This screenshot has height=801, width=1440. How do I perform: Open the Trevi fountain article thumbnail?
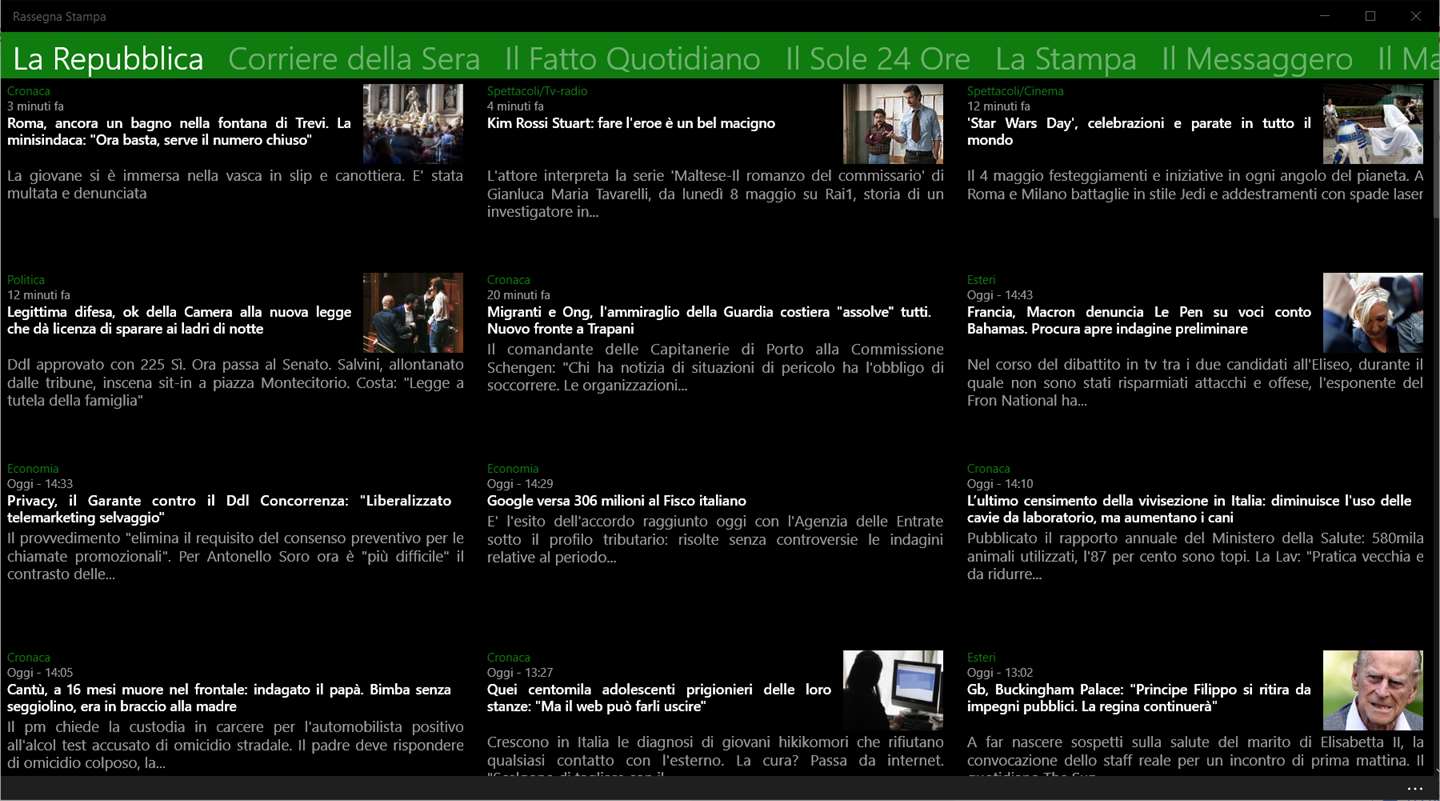click(413, 124)
